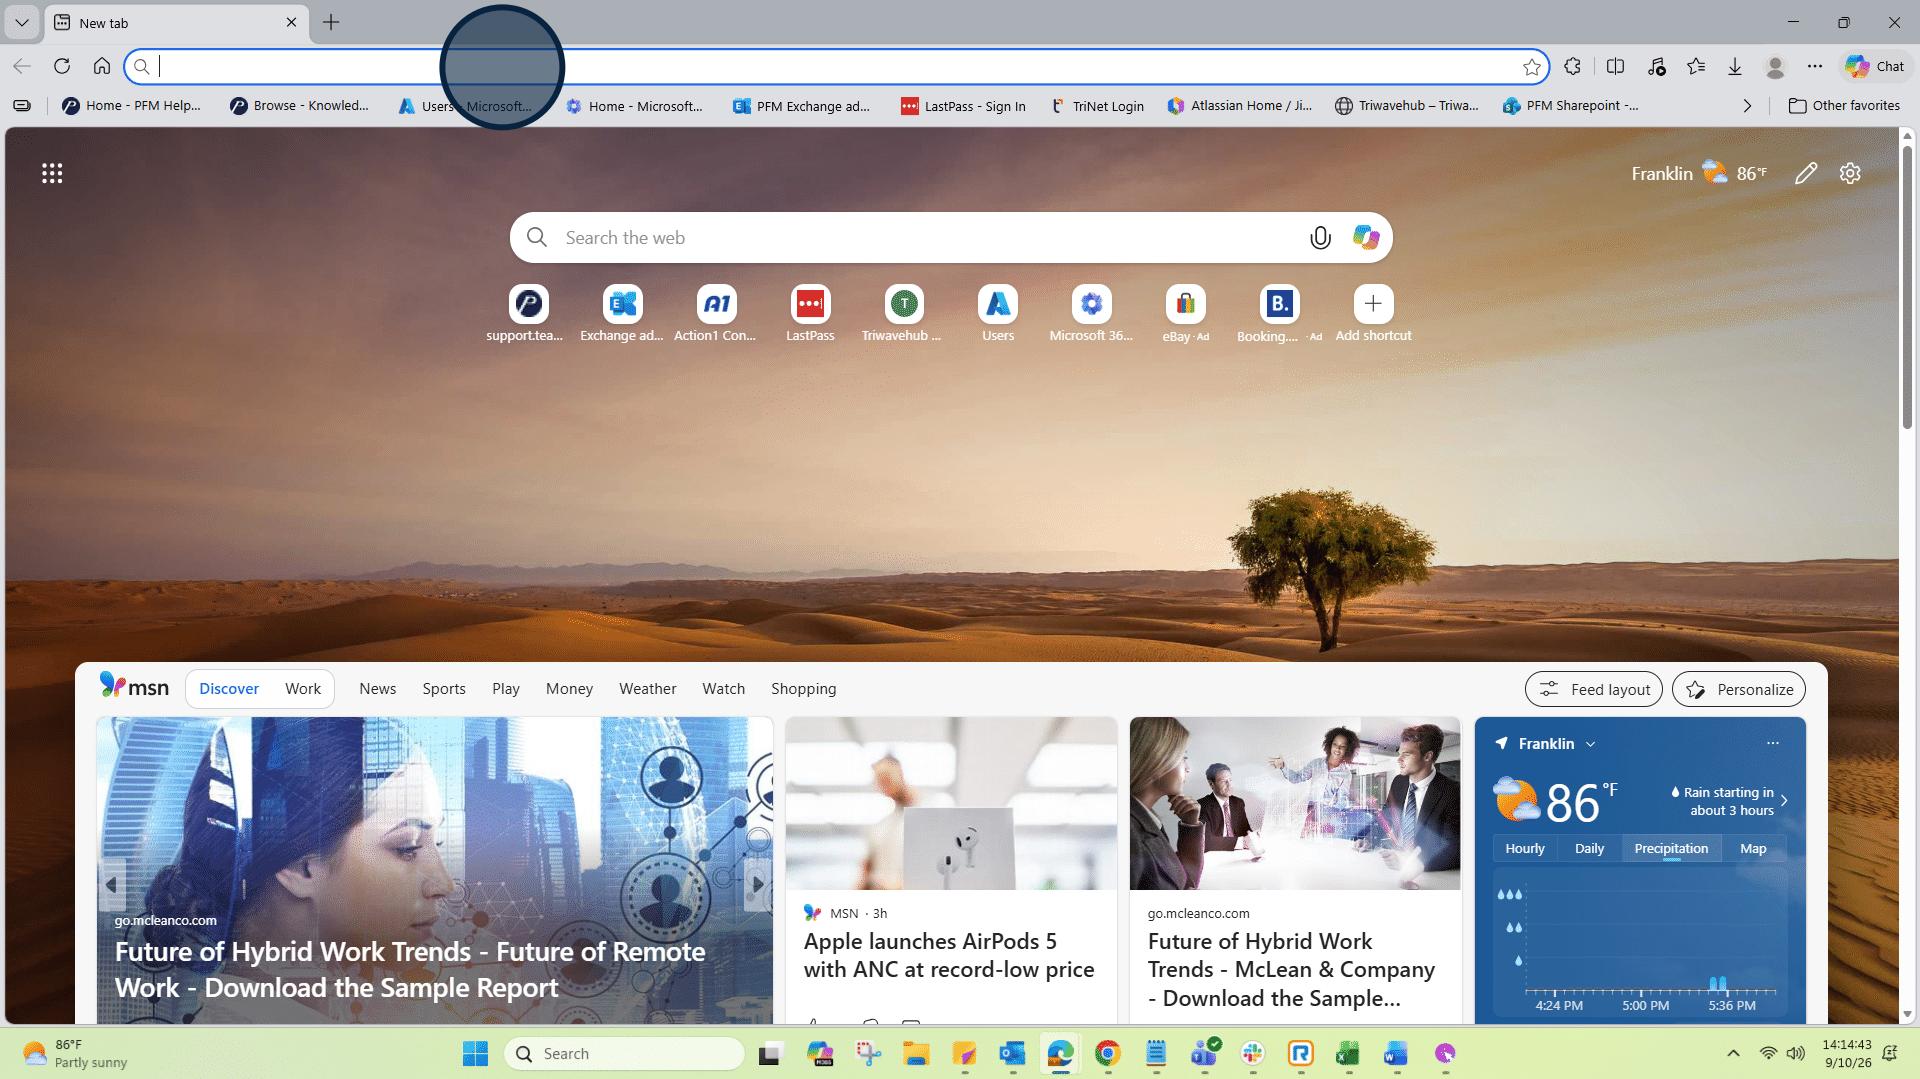1920x1079 pixels.
Task: Open the LastPass shortcut tile
Action: pos(810,313)
